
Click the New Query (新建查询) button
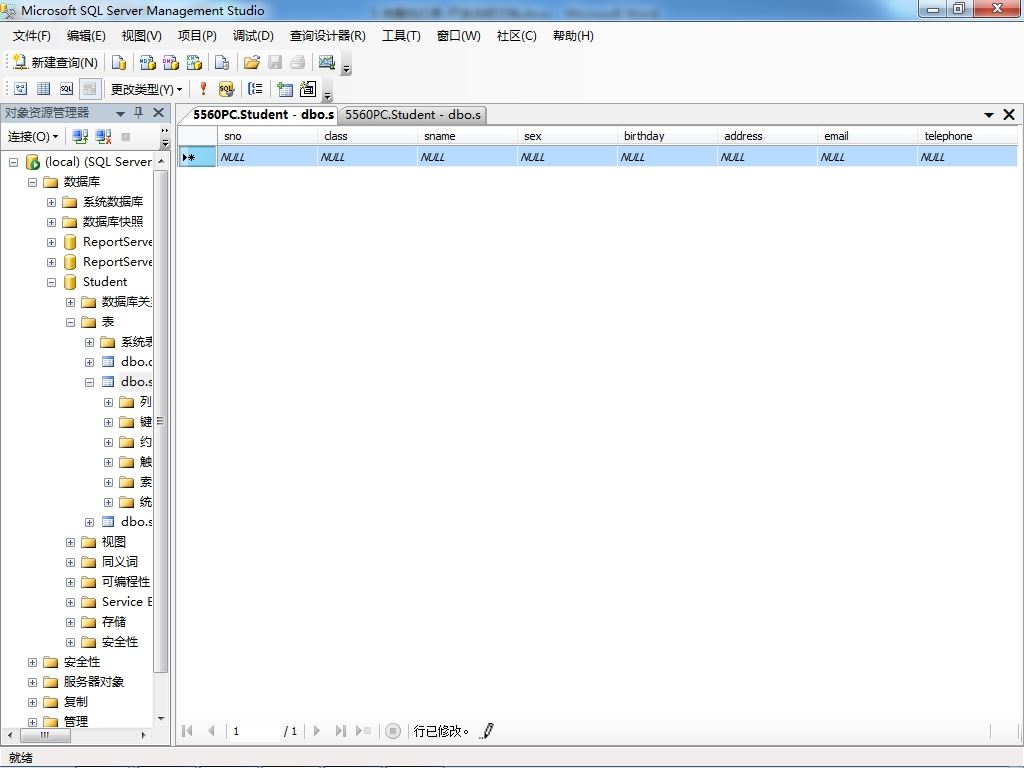[56, 62]
